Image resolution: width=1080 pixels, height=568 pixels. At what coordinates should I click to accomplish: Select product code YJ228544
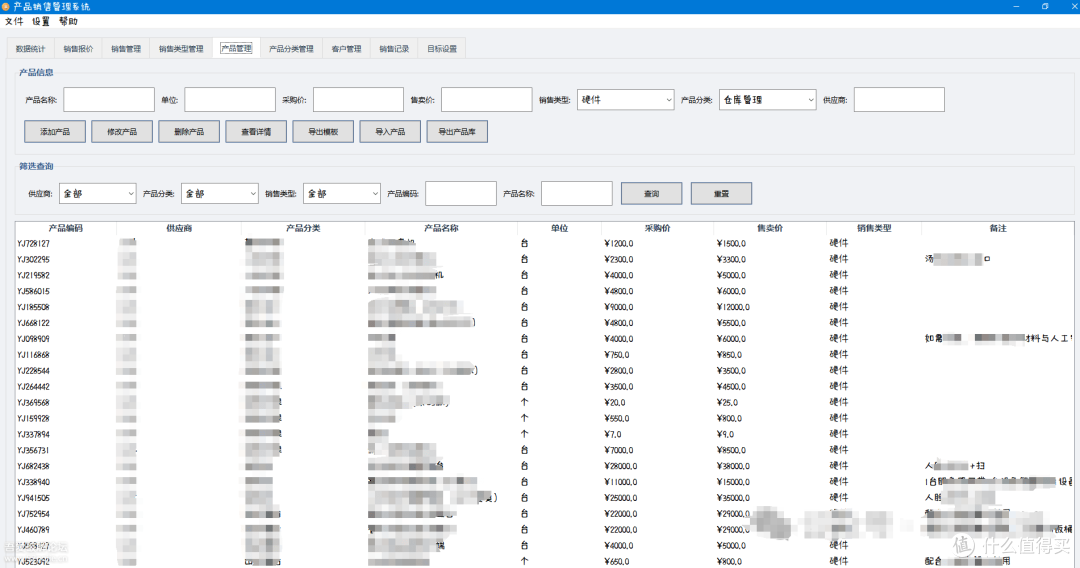(x=33, y=371)
